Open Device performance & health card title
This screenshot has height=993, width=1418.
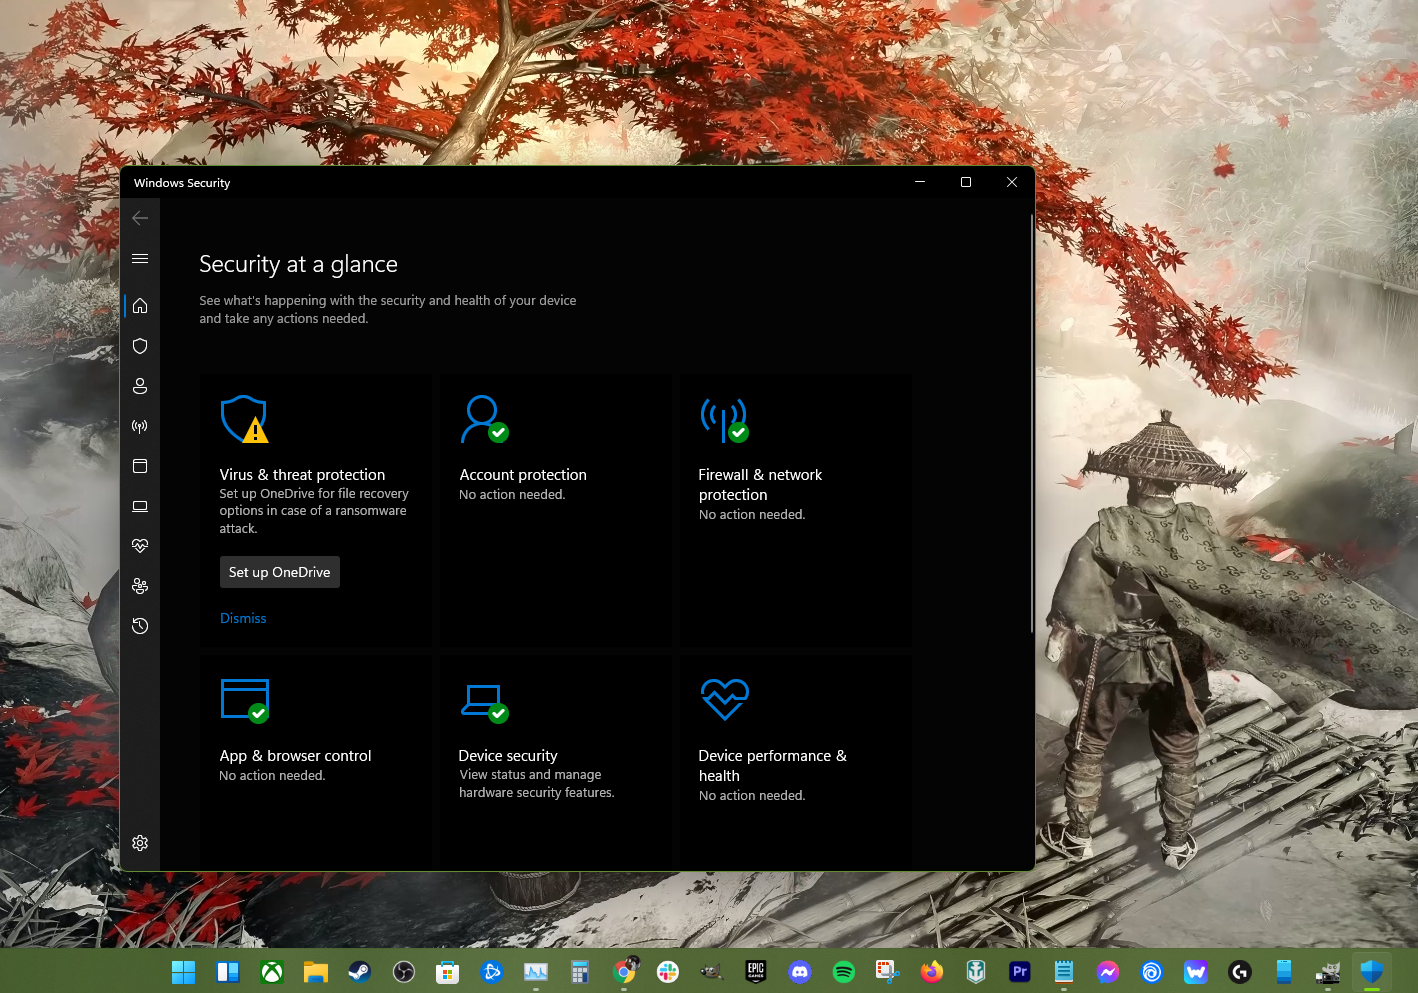click(772, 766)
